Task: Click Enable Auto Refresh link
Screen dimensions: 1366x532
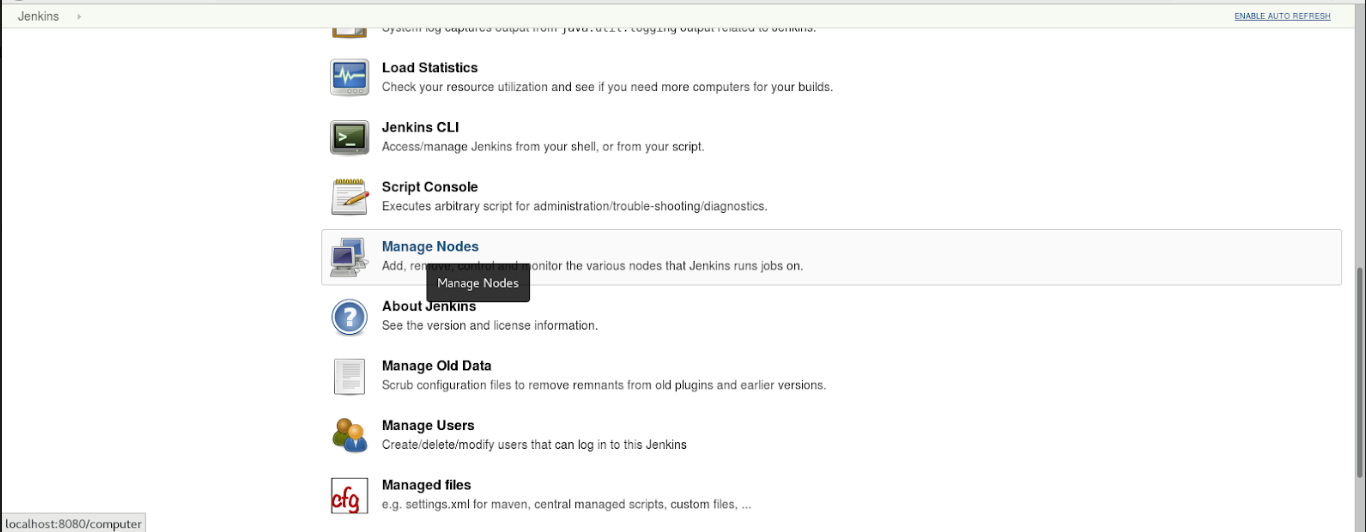Action: (x=1282, y=16)
